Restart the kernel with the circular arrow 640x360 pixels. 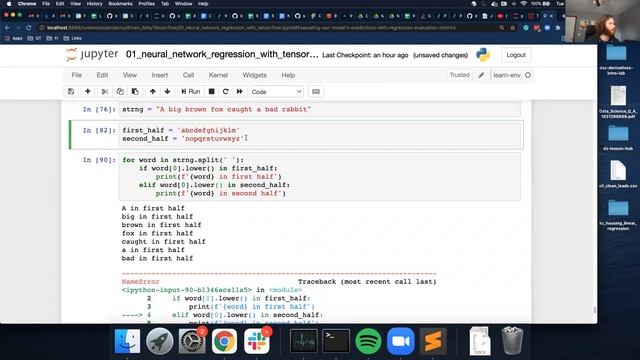click(225, 91)
